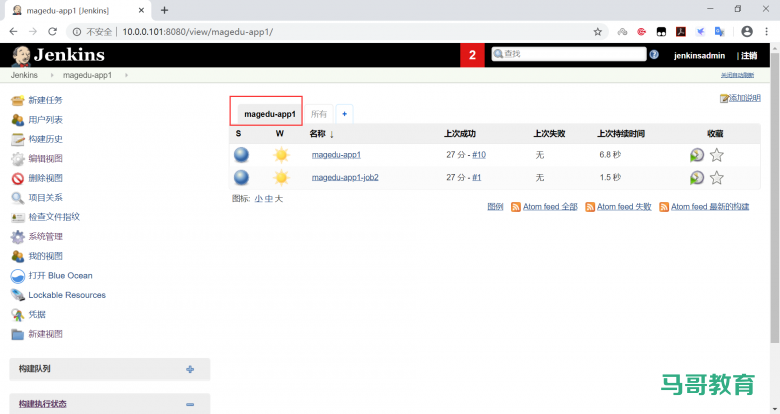
Task: Favorite magedu-app1-job2 with the star icon
Action: click(716, 178)
